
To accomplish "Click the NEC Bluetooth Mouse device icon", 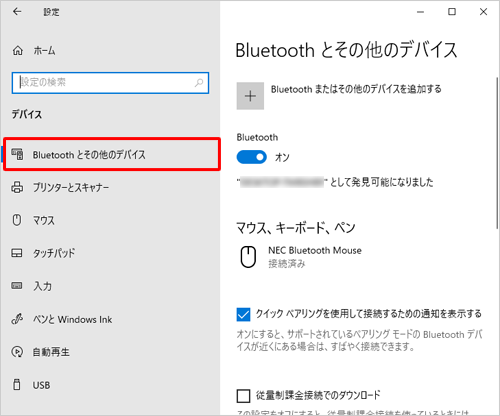I will coord(248,257).
